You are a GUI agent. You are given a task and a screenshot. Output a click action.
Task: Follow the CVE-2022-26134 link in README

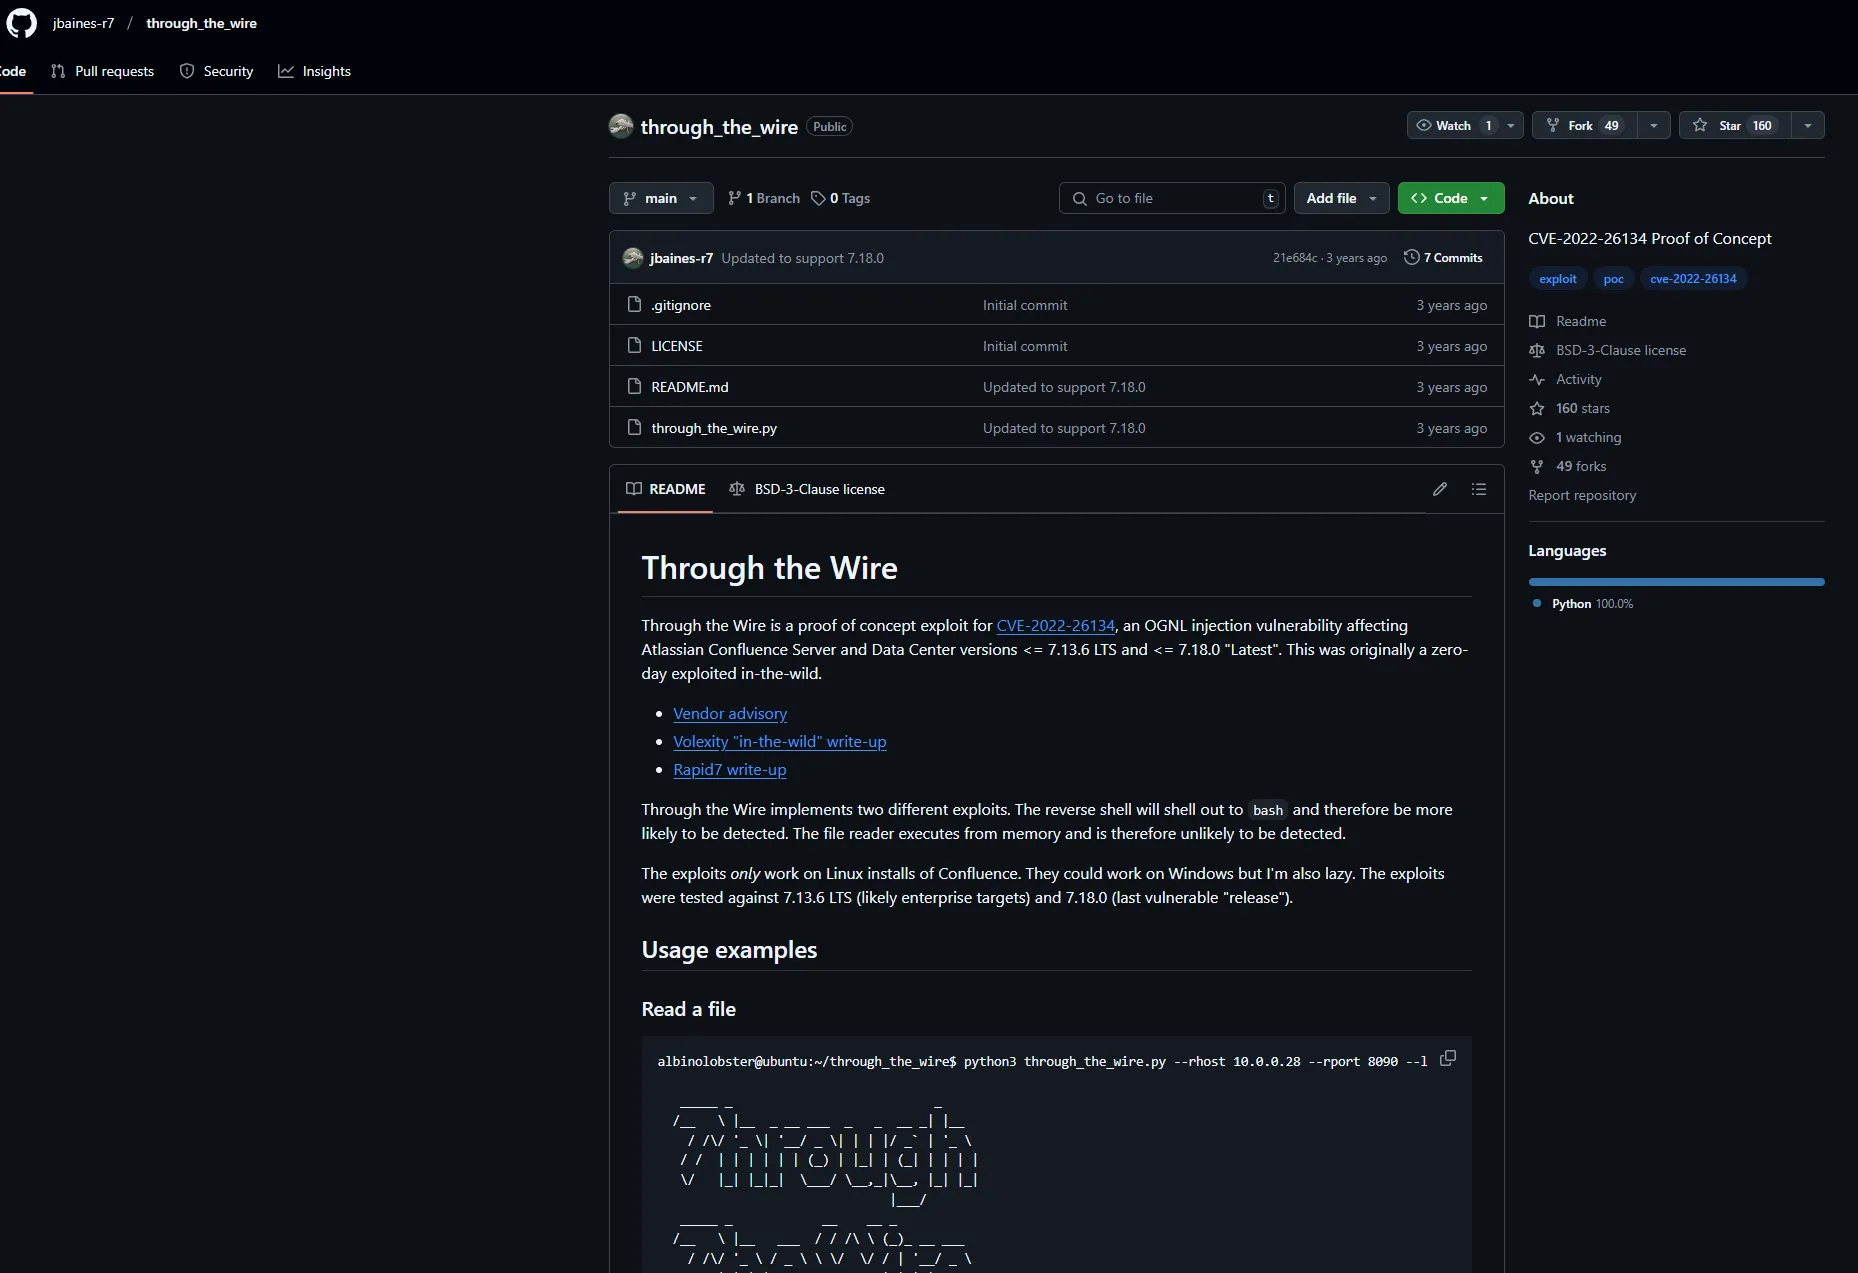pos(1055,625)
